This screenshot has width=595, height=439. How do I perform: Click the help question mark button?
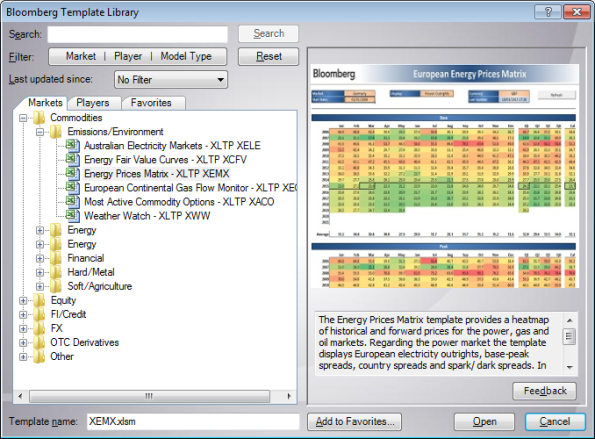tap(548, 12)
